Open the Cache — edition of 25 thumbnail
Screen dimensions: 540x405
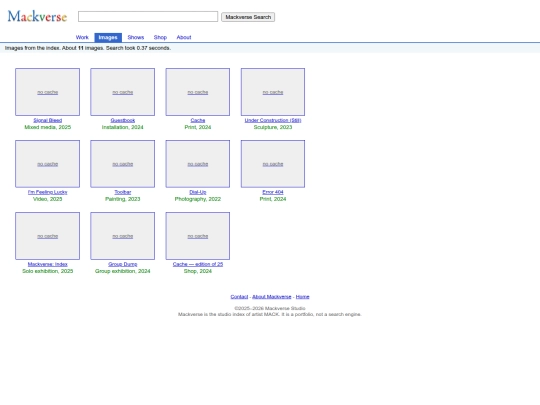tap(198, 236)
